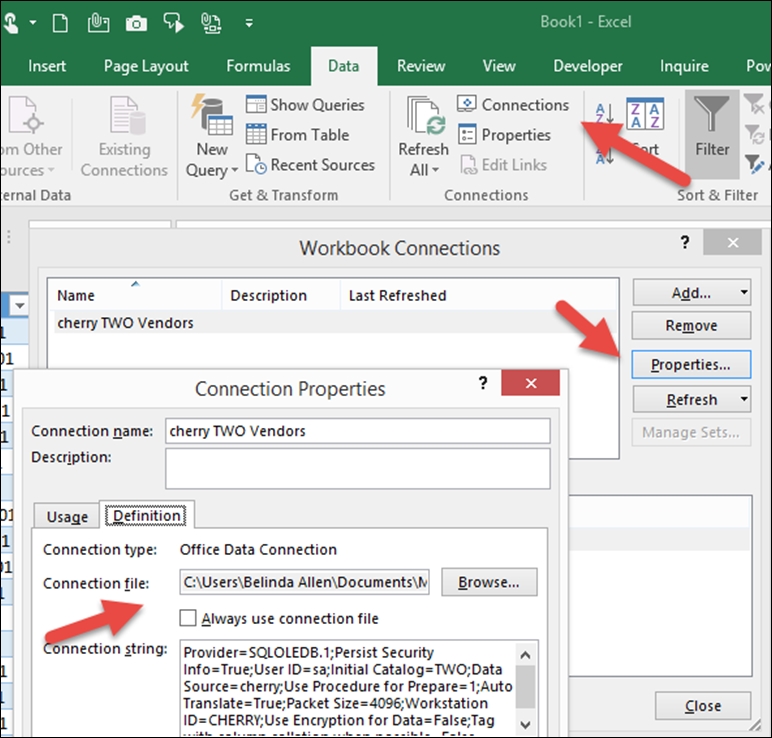Switch to the Formulas ribbon tab
The height and width of the screenshot is (738, 772).
tap(258, 66)
